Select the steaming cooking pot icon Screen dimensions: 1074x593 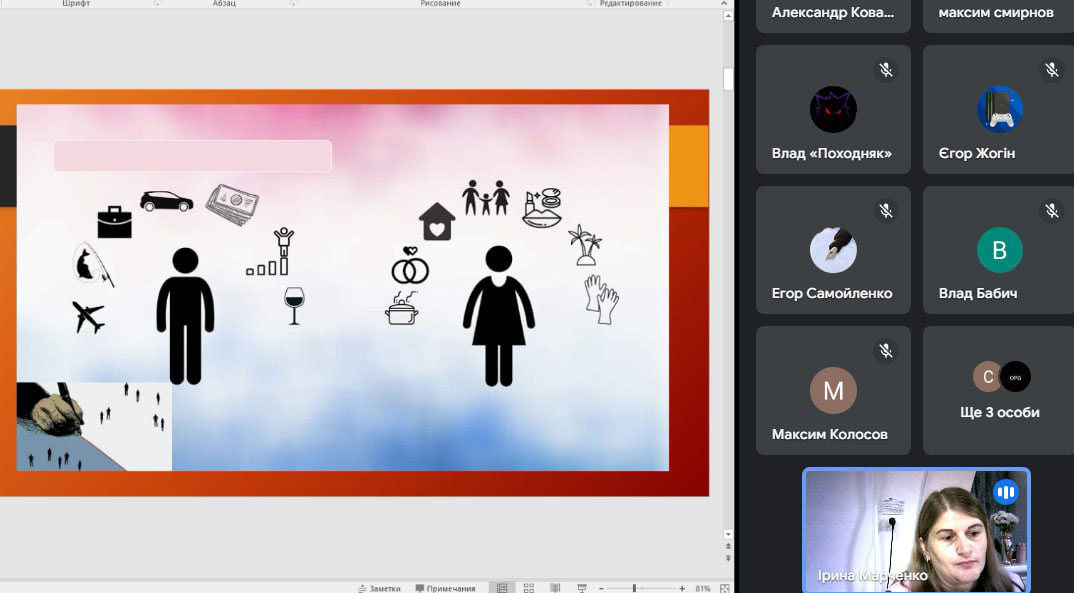click(x=401, y=308)
